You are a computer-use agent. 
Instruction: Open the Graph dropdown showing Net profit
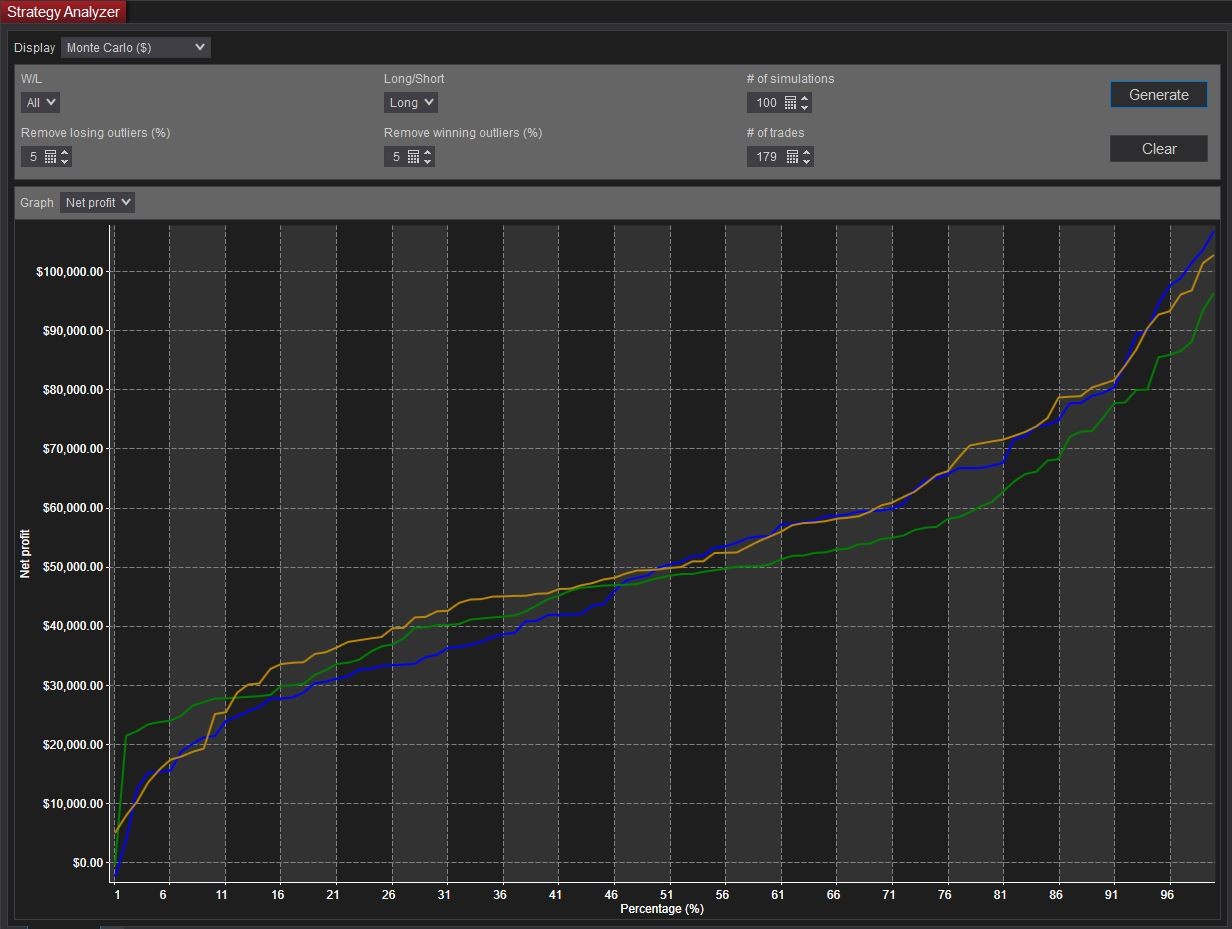point(97,202)
